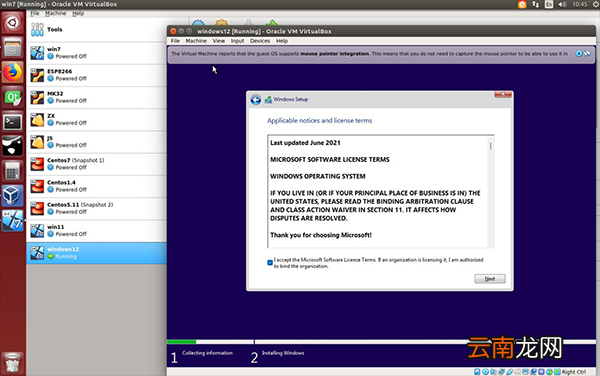The height and width of the screenshot is (376, 600).
Task: Open the Devices menu
Action: [x=260, y=41]
